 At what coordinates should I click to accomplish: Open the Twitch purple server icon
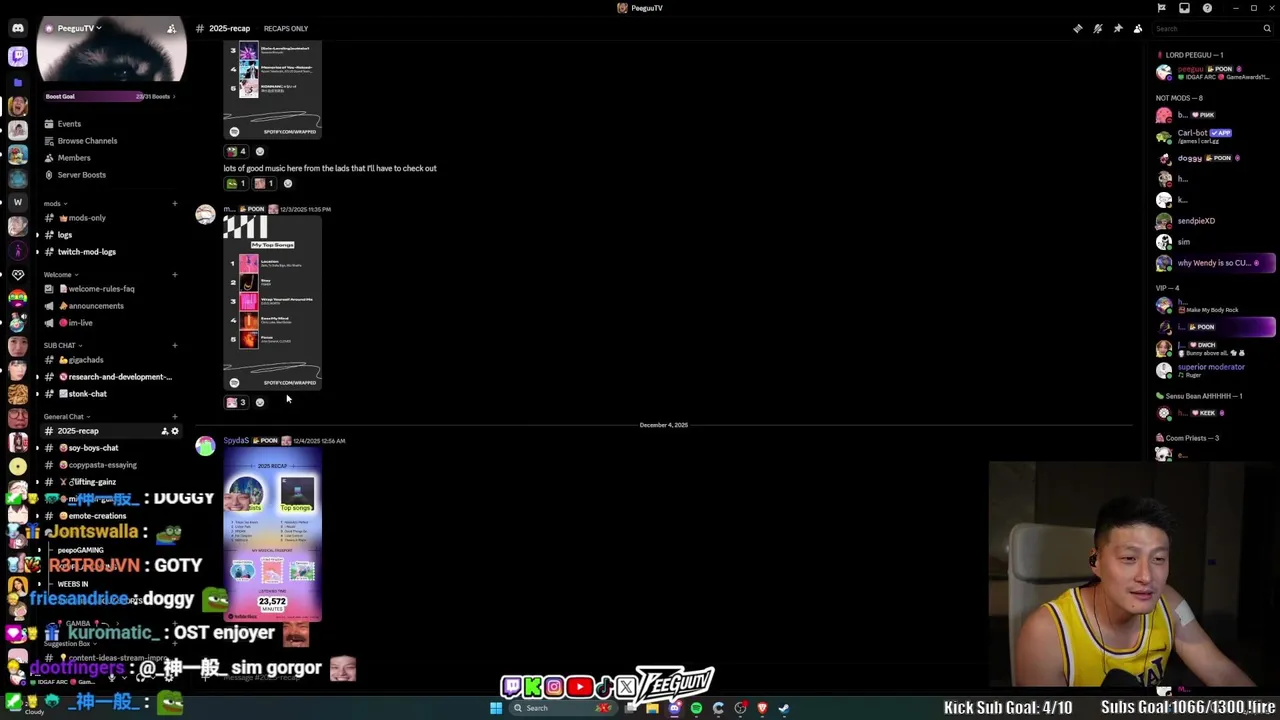pyautogui.click(x=17, y=56)
